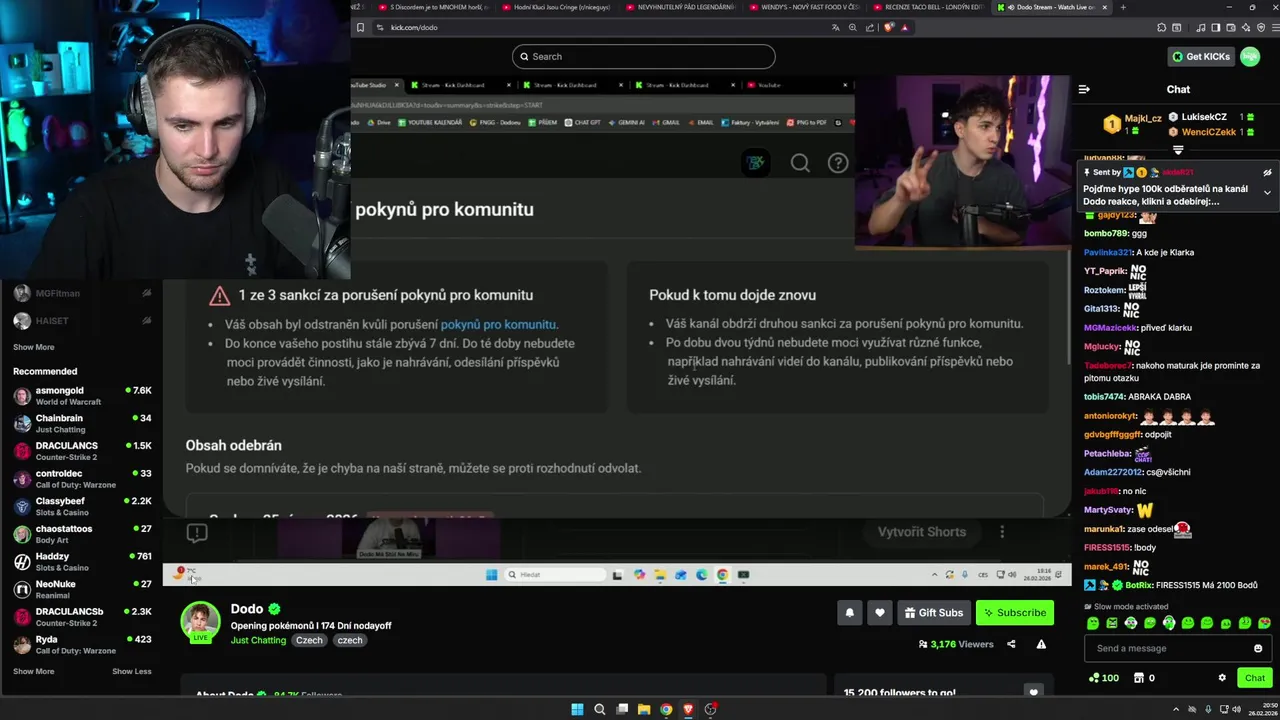
Task: Open File Explorer from the taskbar
Action: click(644, 709)
